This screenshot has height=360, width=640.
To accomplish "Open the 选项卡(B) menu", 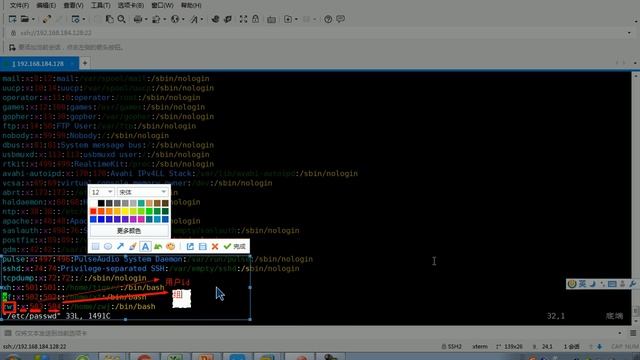I will tap(131, 5).
